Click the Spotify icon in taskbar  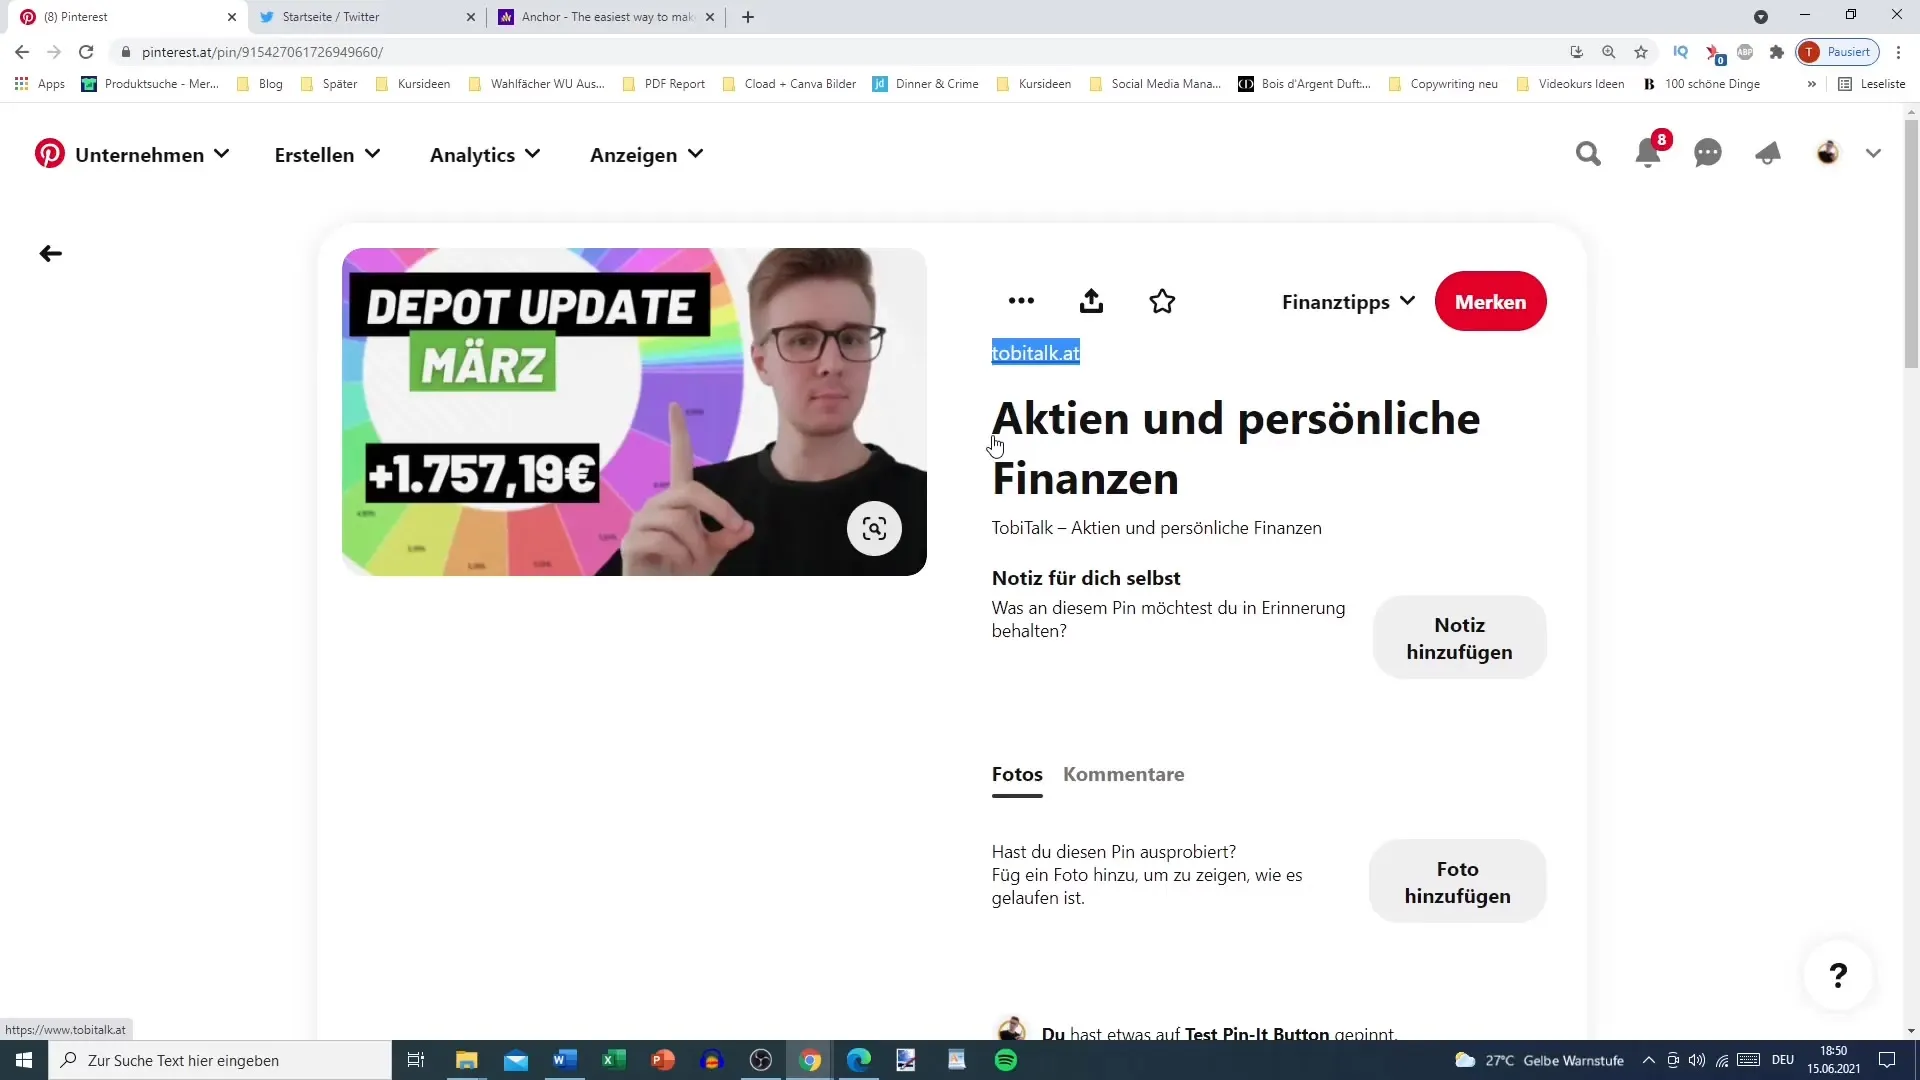tap(1007, 1060)
